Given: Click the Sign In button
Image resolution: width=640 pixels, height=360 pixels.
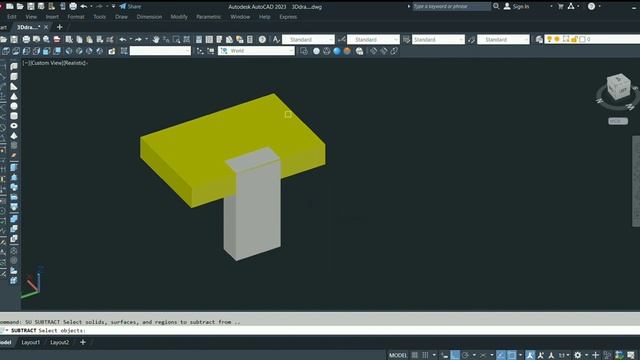Looking at the screenshot, I should click(516, 6).
